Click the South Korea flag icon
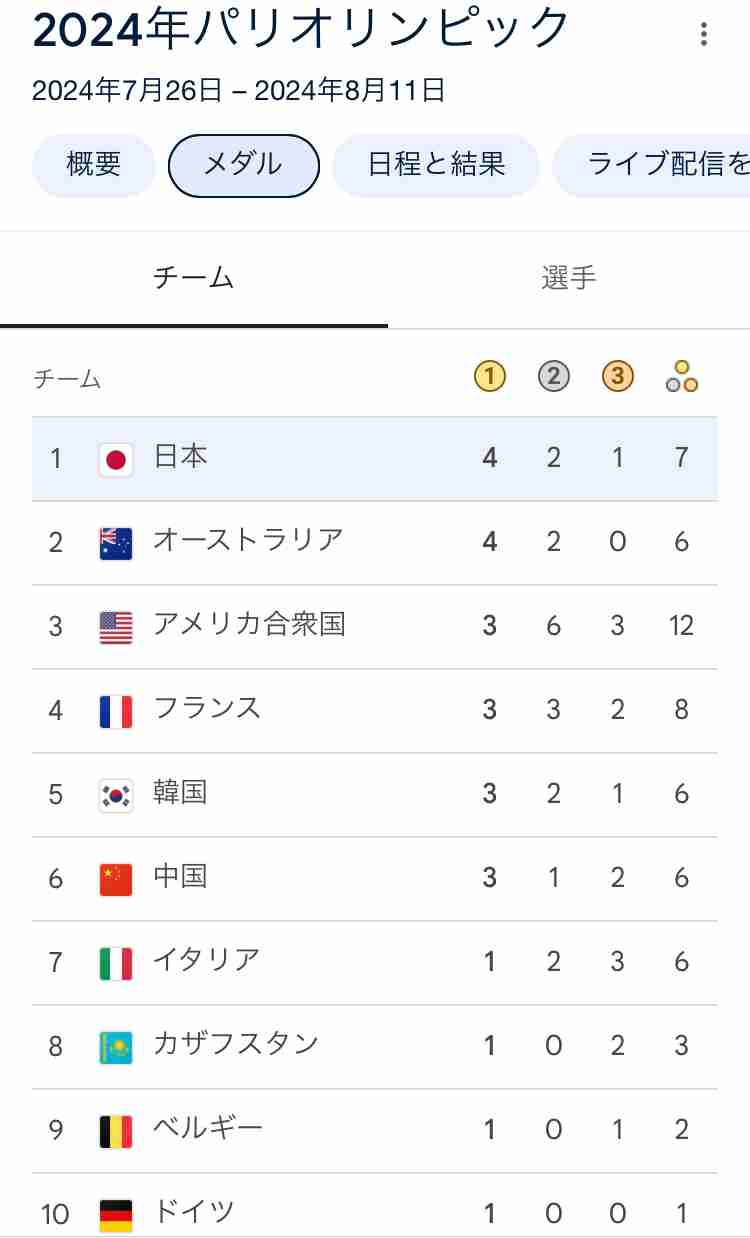This screenshot has width=750, height=1238. (116, 795)
